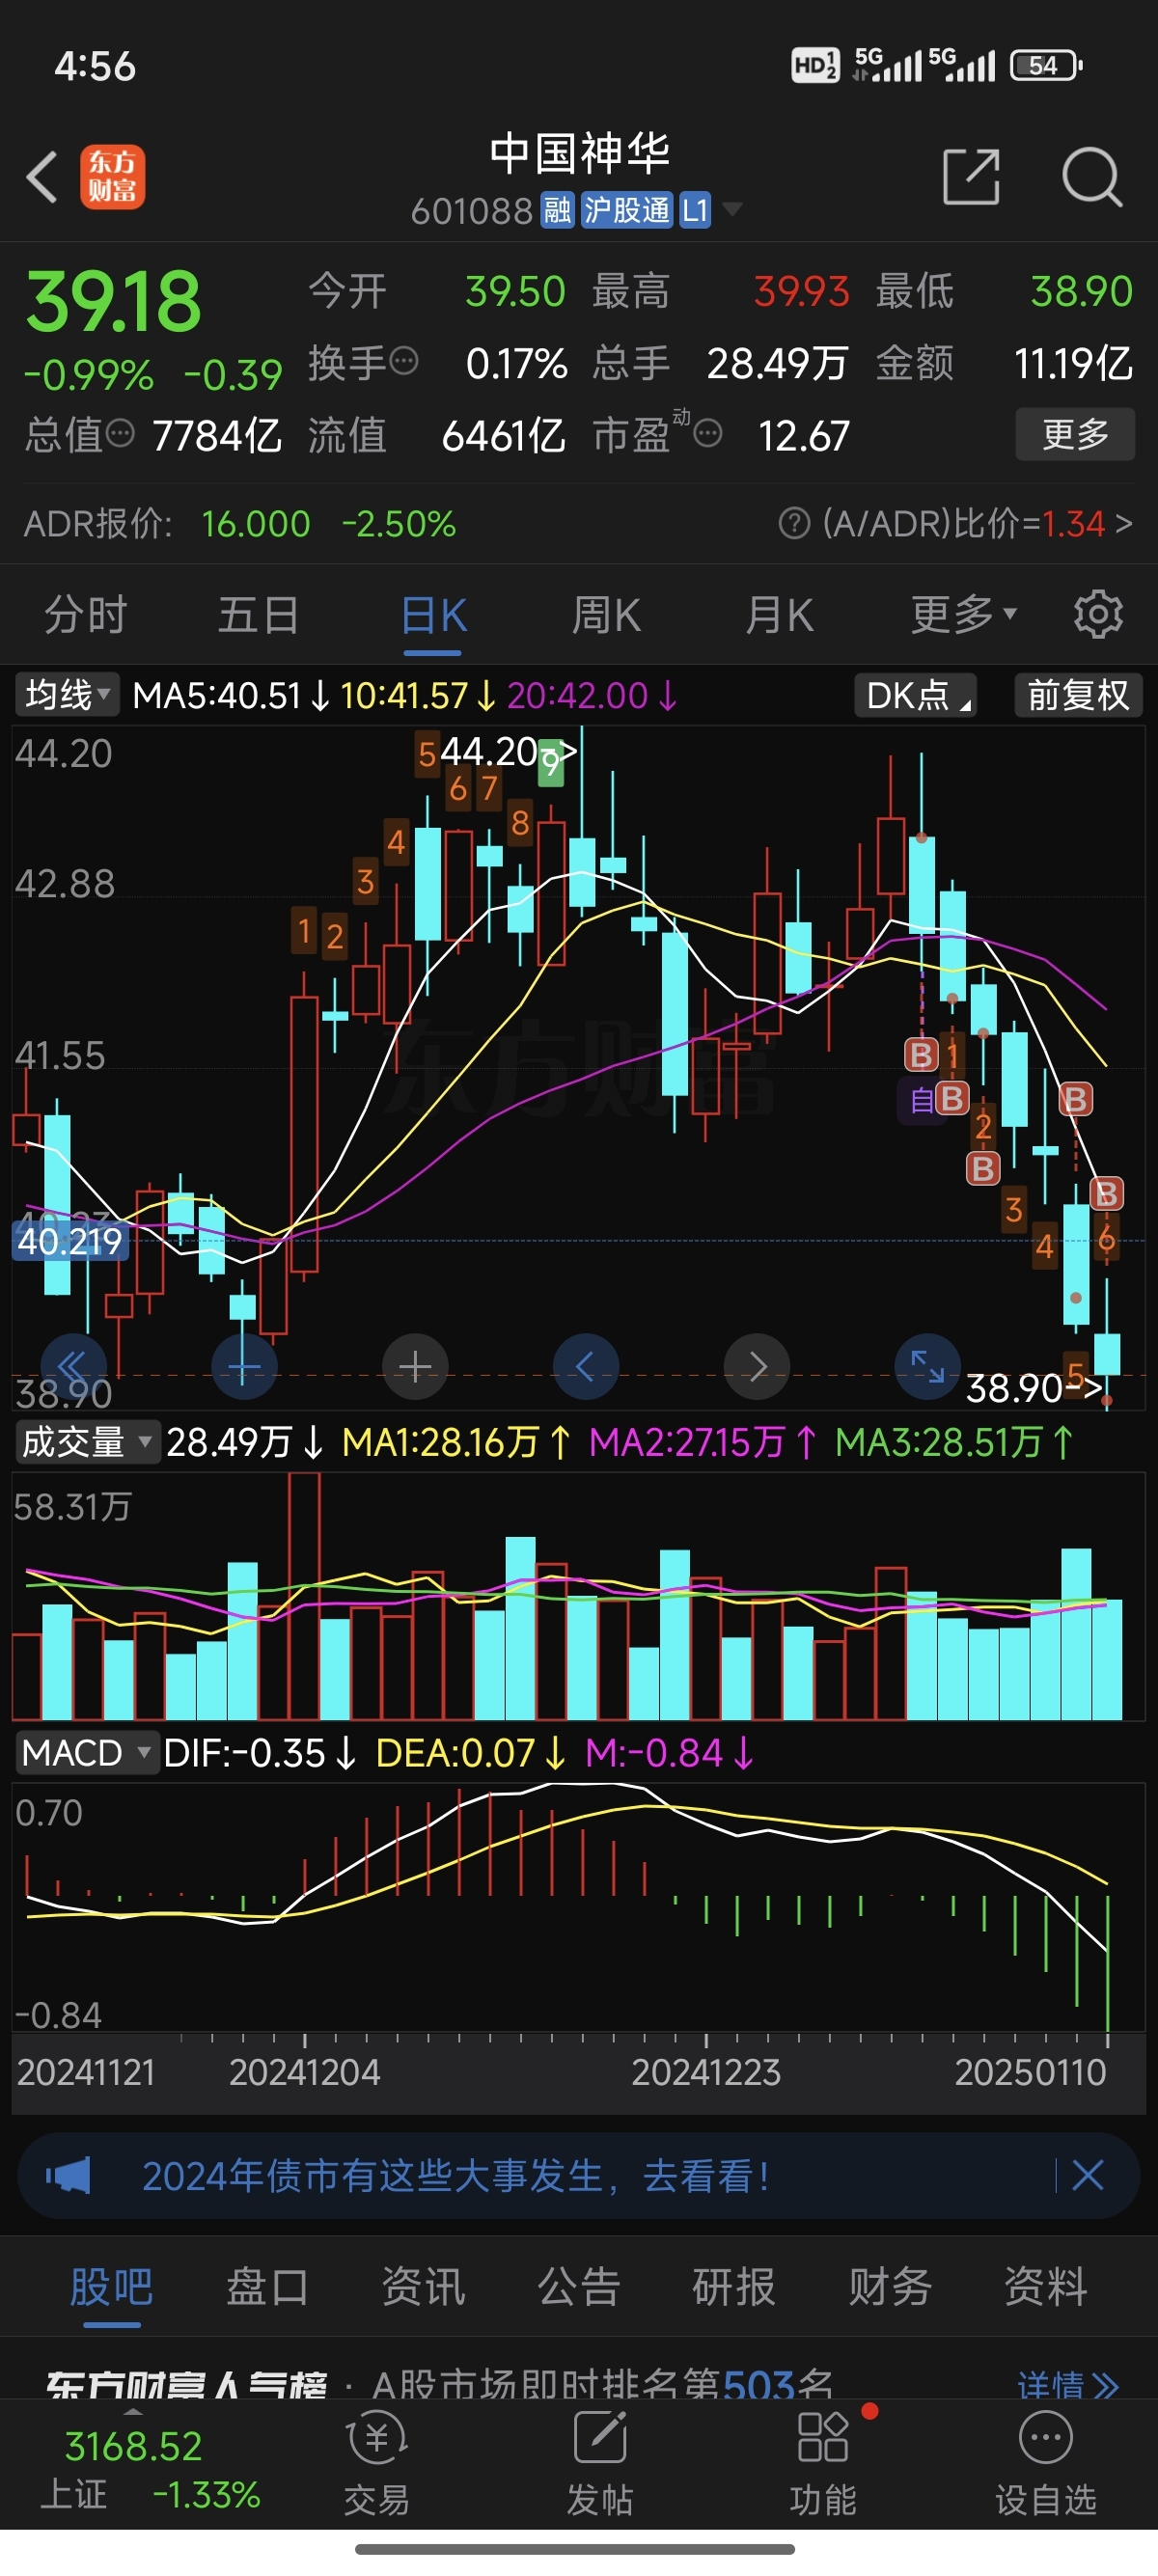Expand 更多 chart period dropdown
The width and height of the screenshot is (1158, 2576).
(x=962, y=614)
